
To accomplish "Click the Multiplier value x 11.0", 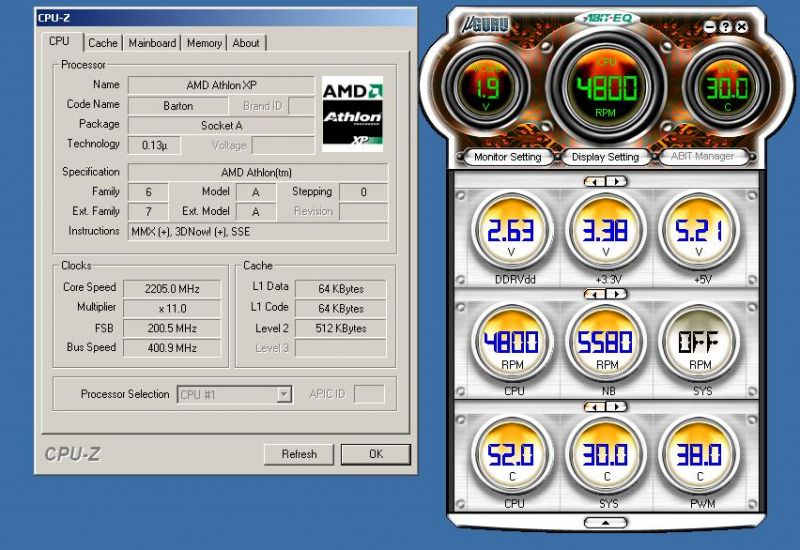I will [172, 309].
